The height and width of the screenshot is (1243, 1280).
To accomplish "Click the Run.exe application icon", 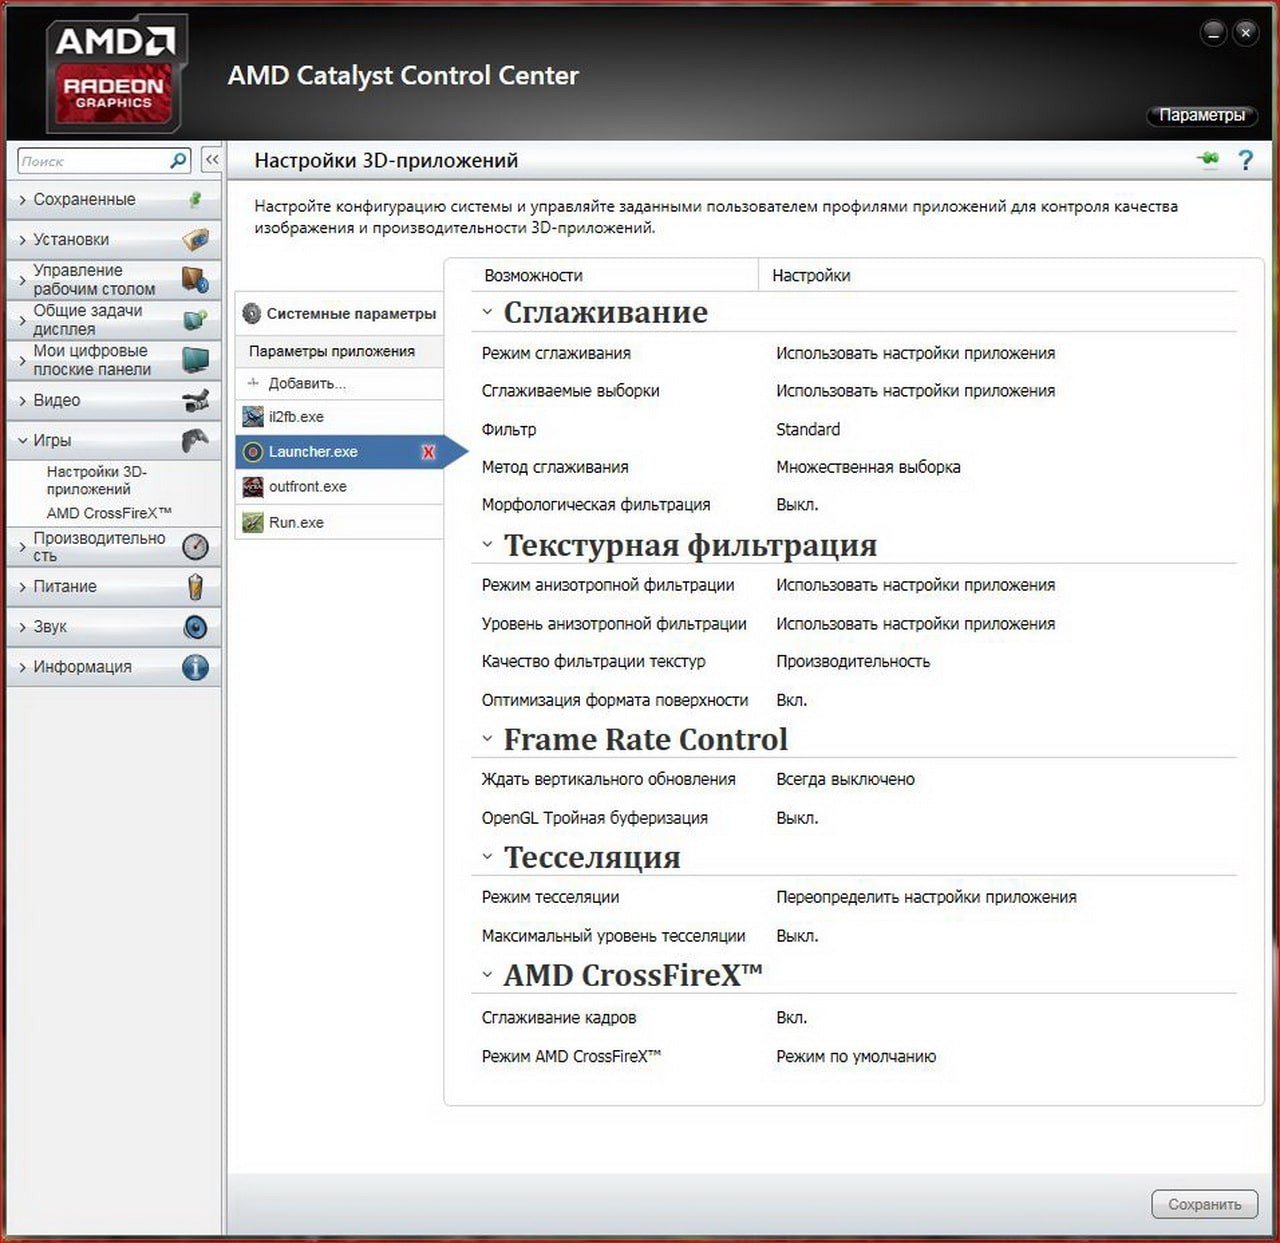I will (253, 522).
